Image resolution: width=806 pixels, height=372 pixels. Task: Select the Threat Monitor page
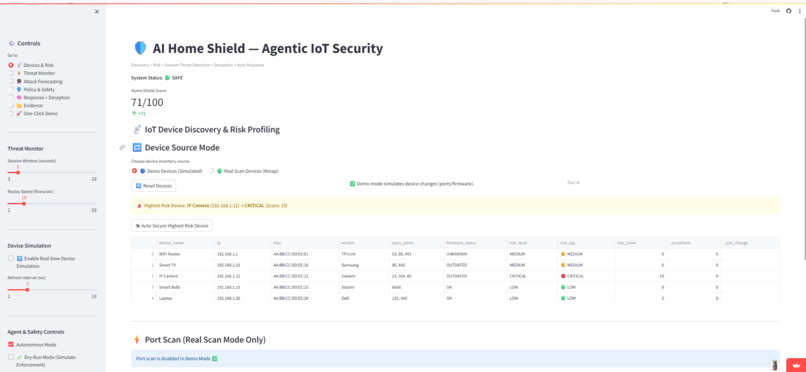[x=31, y=73]
